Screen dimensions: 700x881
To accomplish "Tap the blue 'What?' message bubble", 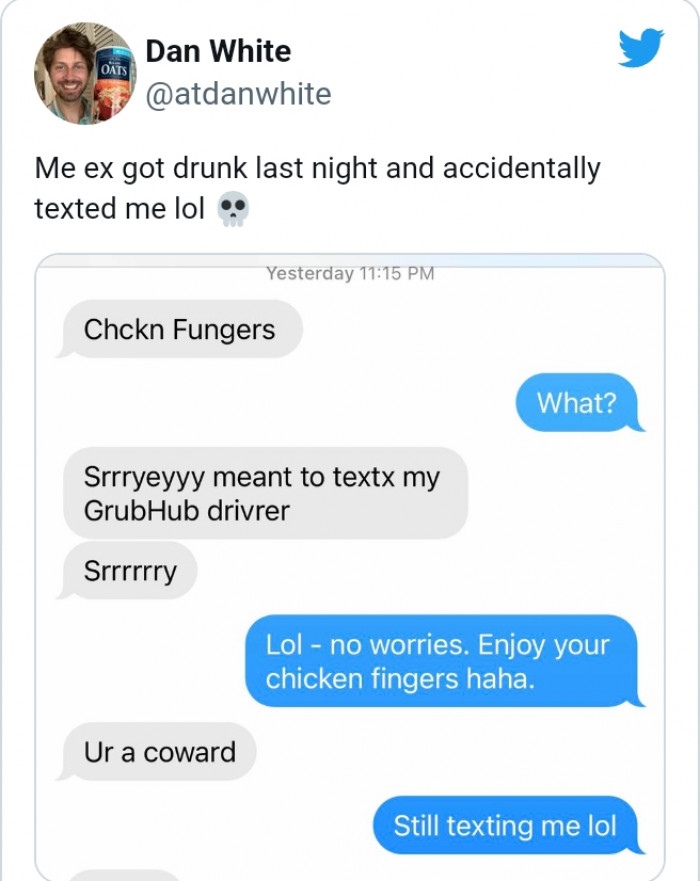I will pos(580,403).
